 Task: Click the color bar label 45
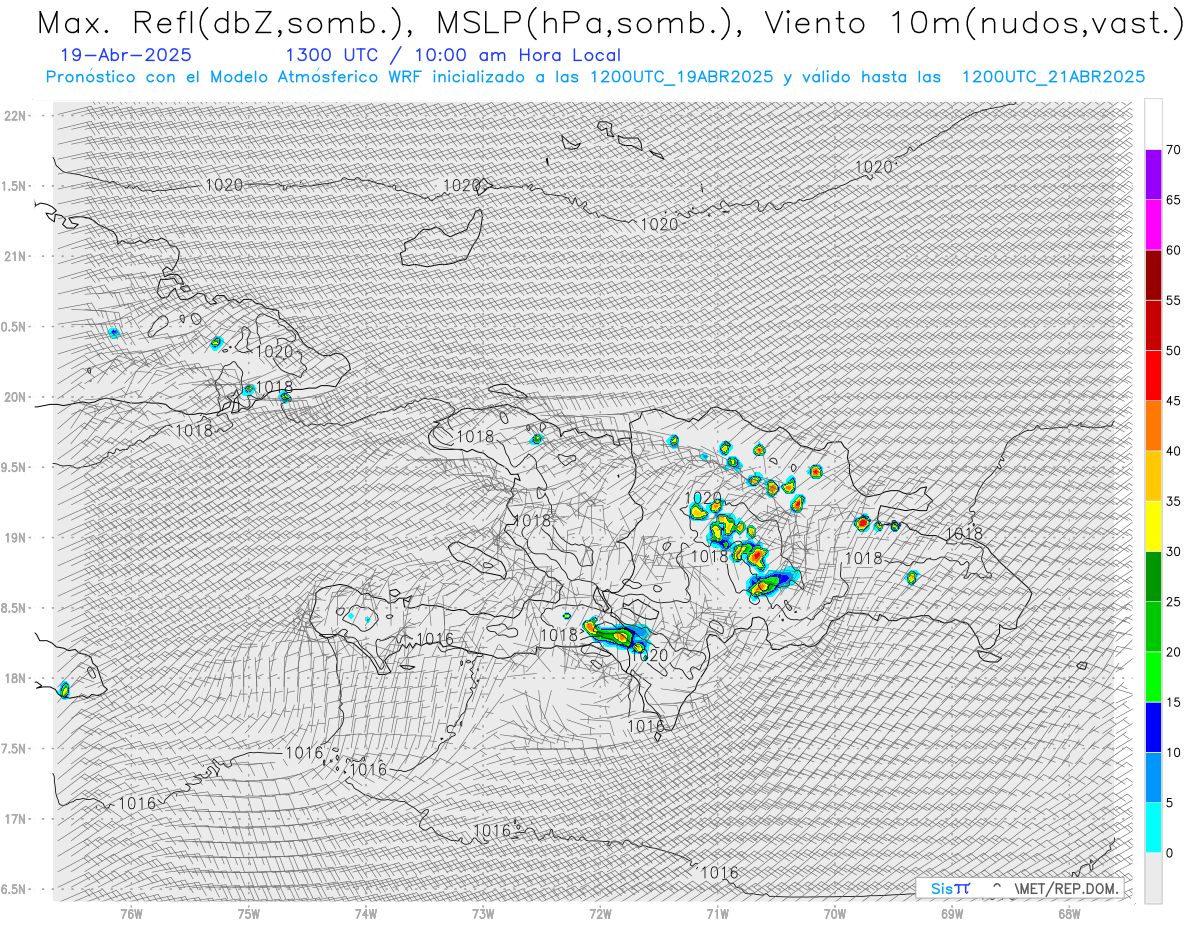pyautogui.click(x=1173, y=401)
